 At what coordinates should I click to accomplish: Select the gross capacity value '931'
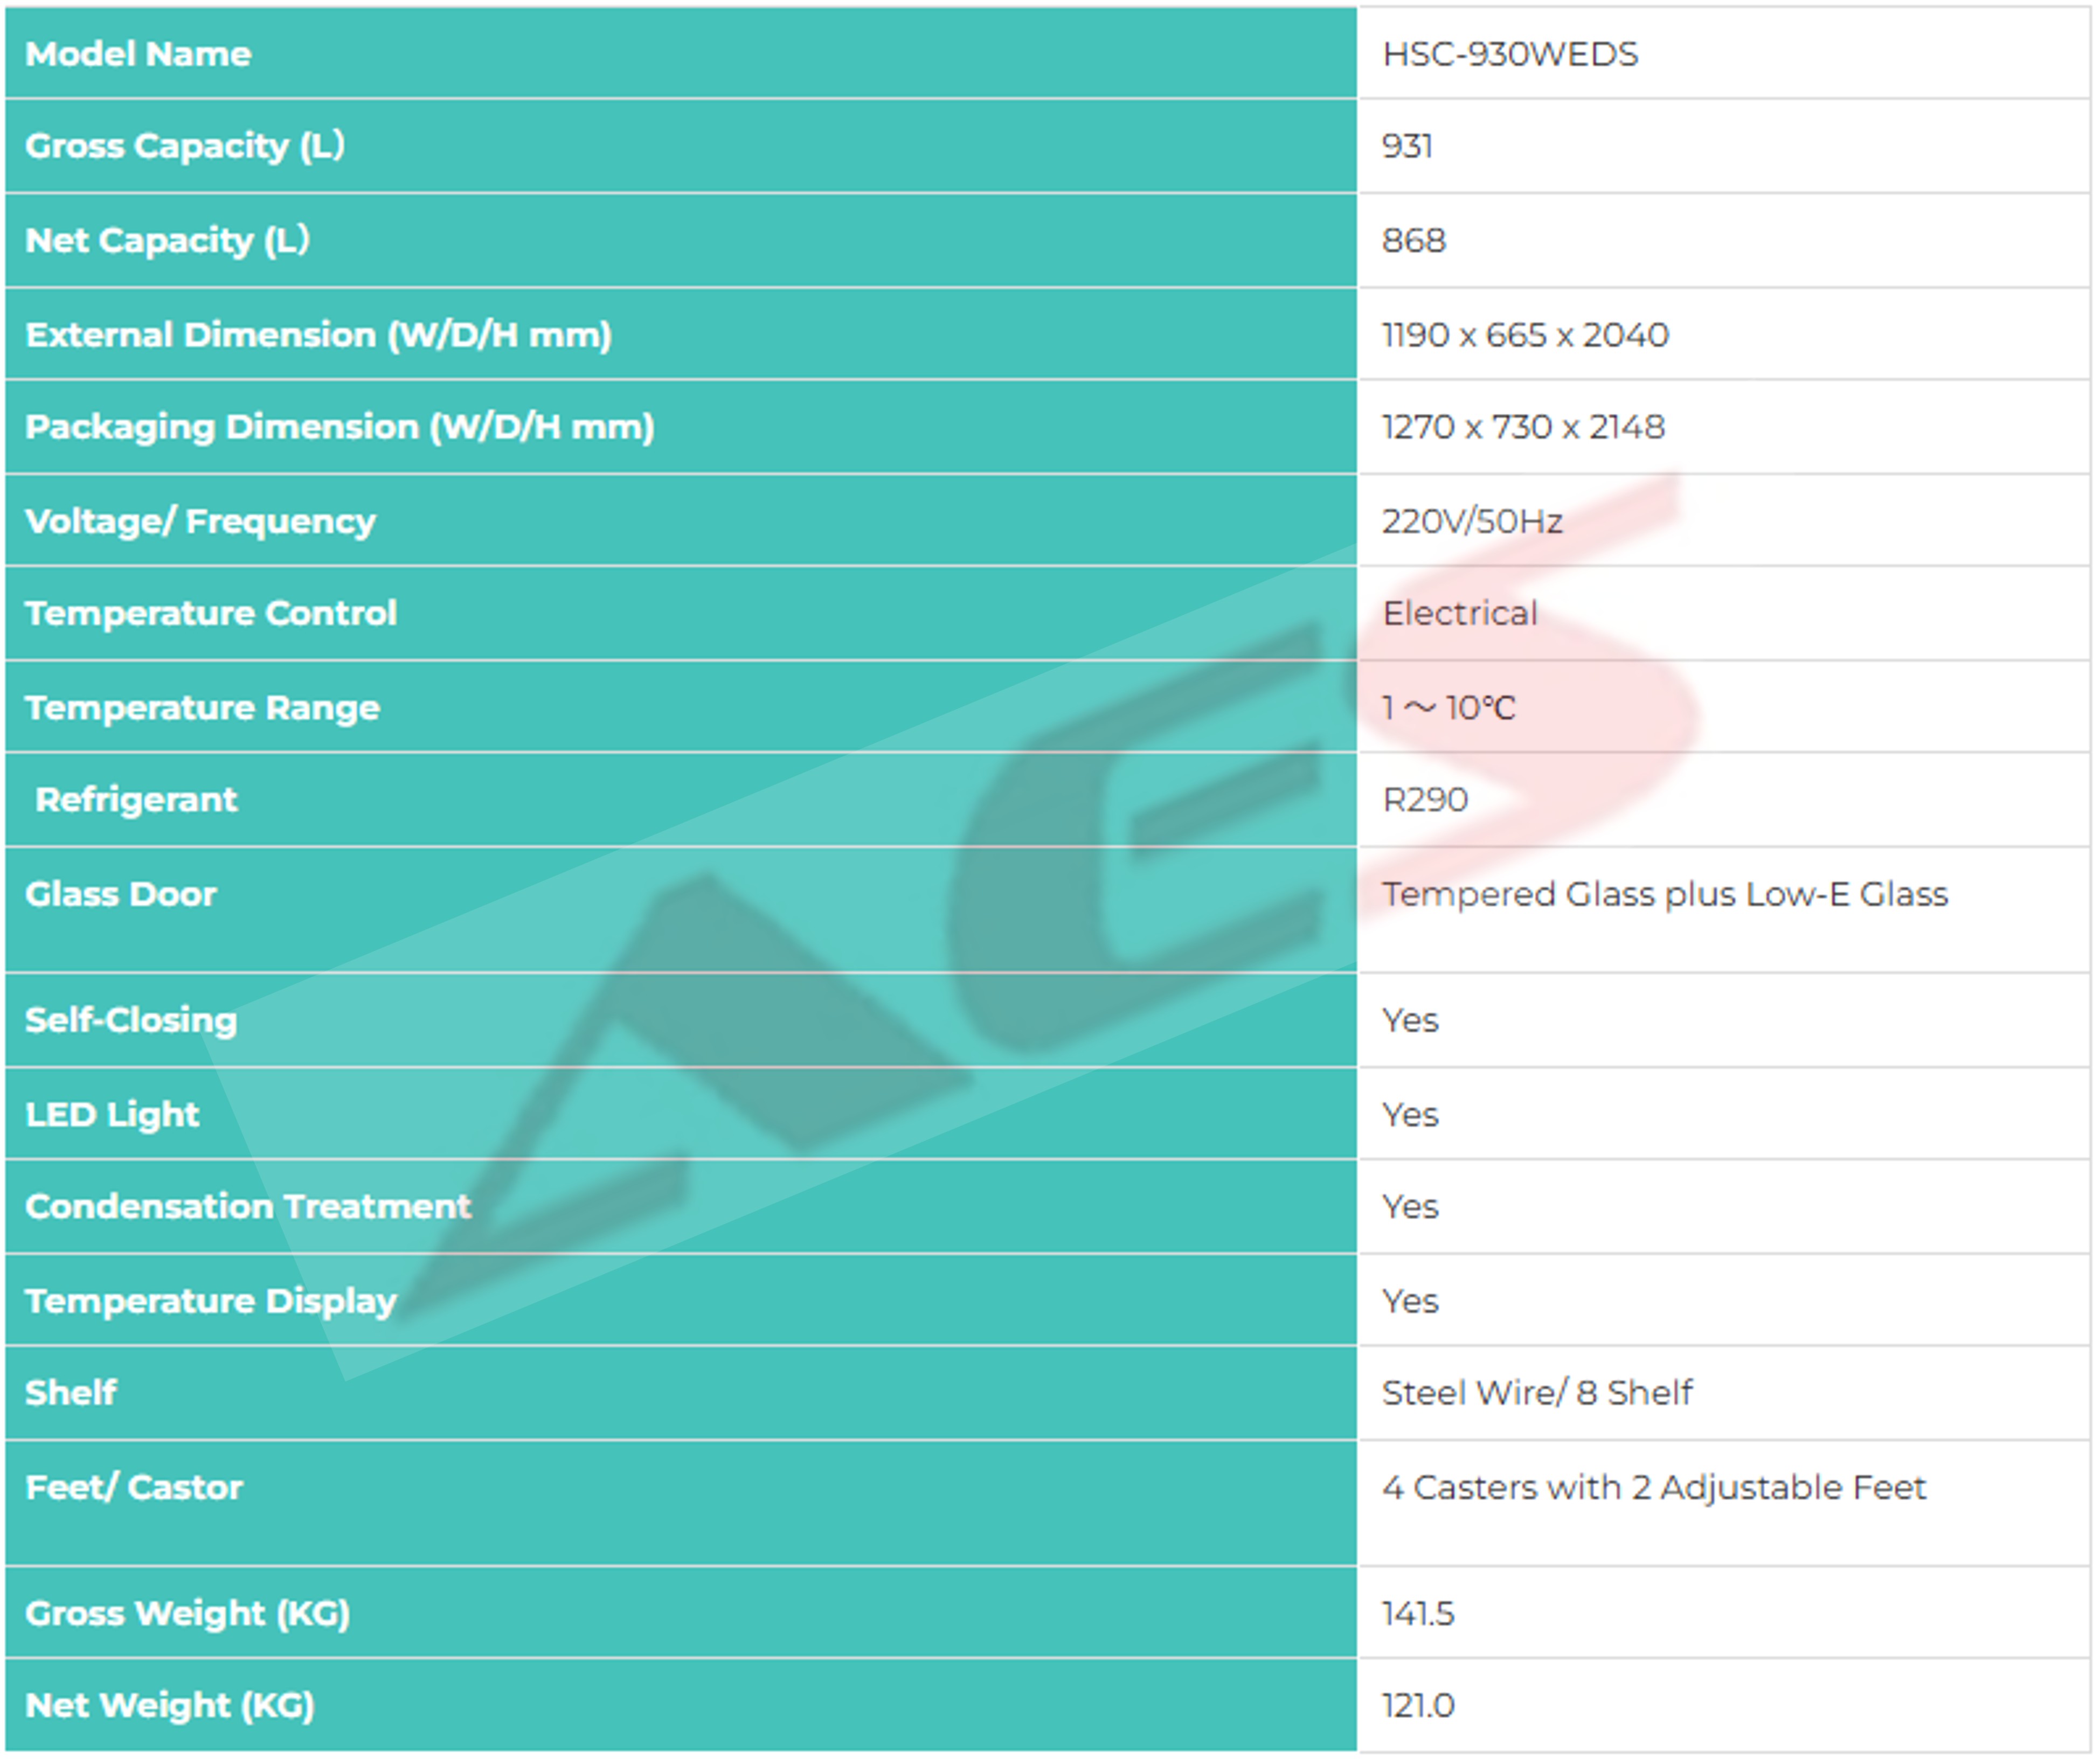click(1407, 146)
